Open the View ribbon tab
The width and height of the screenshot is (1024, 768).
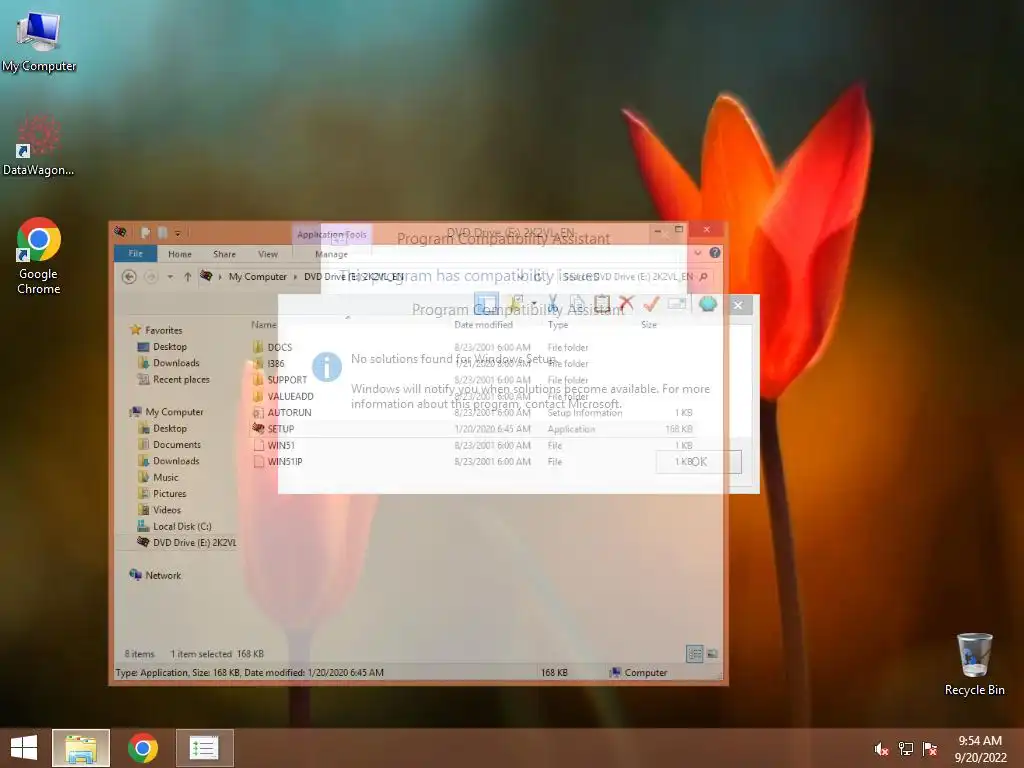(x=268, y=254)
